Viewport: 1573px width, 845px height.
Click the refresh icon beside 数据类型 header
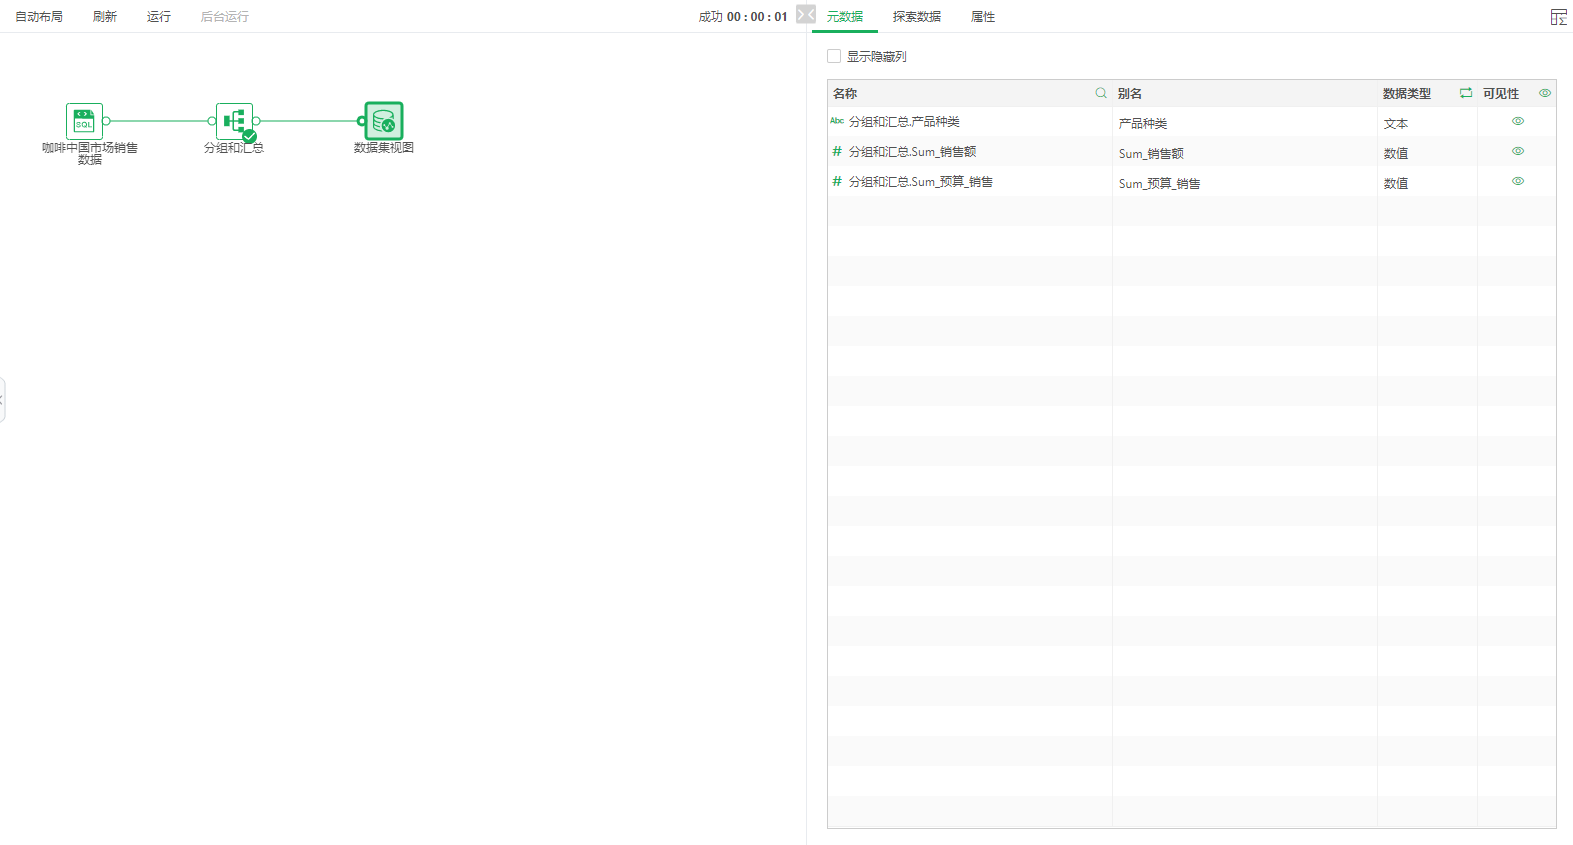pyautogui.click(x=1466, y=93)
